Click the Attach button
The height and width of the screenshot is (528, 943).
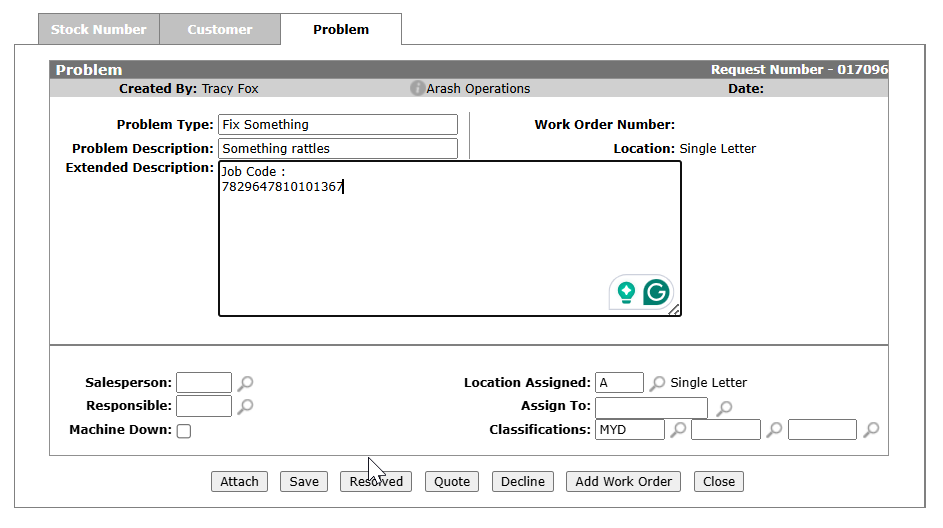(240, 482)
